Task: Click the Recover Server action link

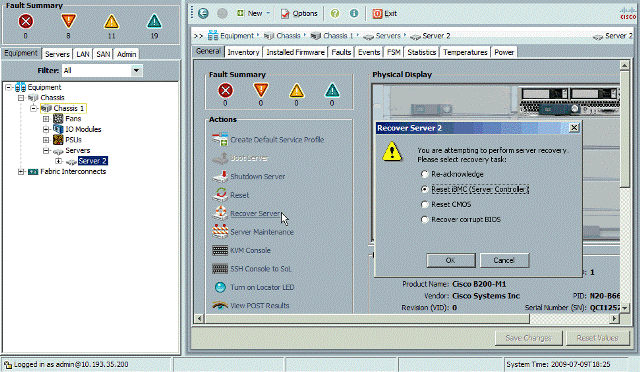Action: pyautogui.click(x=255, y=214)
